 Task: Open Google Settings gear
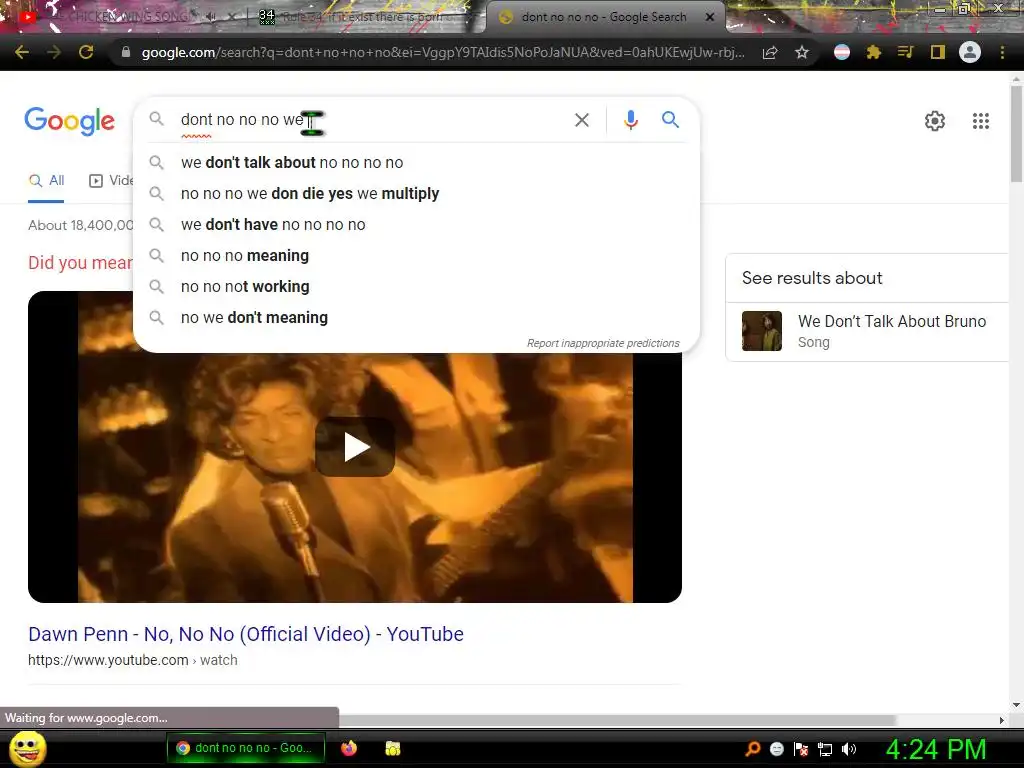coord(935,121)
